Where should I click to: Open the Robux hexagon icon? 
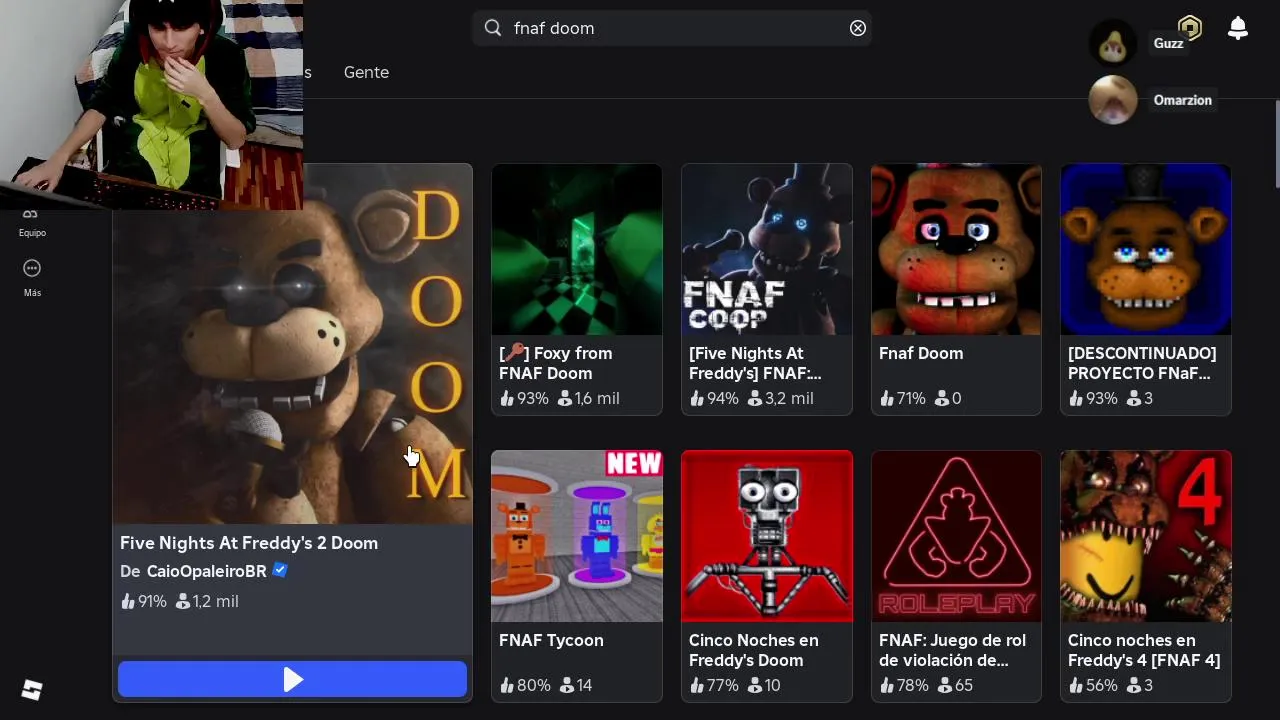(1189, 27)
